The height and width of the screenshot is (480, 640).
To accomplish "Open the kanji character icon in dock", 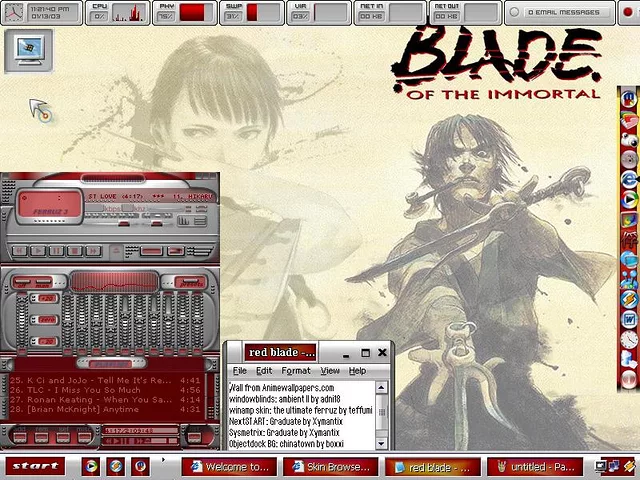I will click(629, 240).
